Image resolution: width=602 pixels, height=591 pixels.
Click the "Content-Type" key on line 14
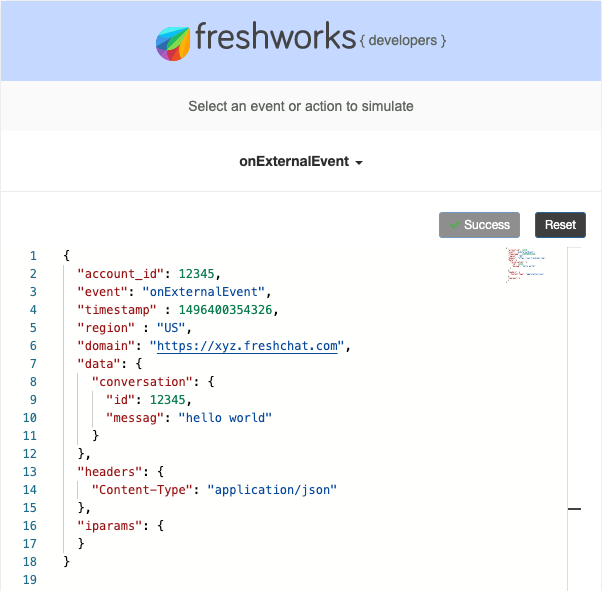tap(142, 490)
